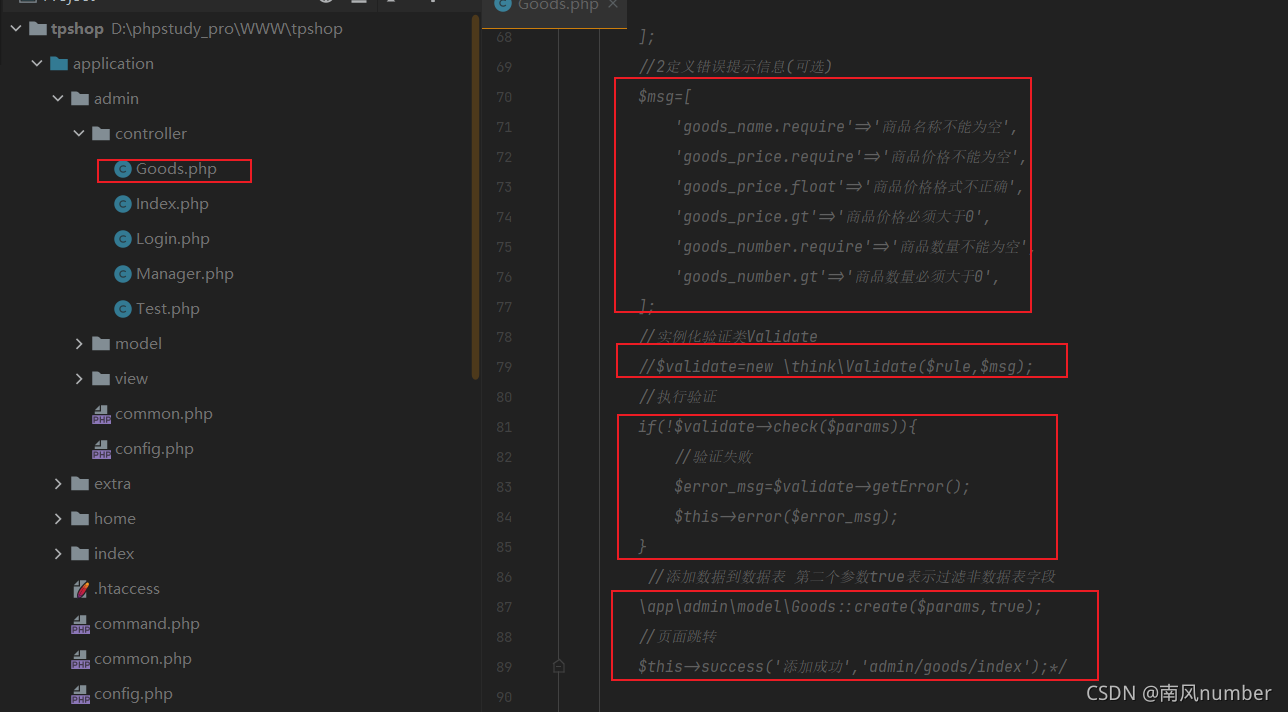
Task: Open Test.php in the project tree
Action: pyautogui.click(x=168, y=309)
